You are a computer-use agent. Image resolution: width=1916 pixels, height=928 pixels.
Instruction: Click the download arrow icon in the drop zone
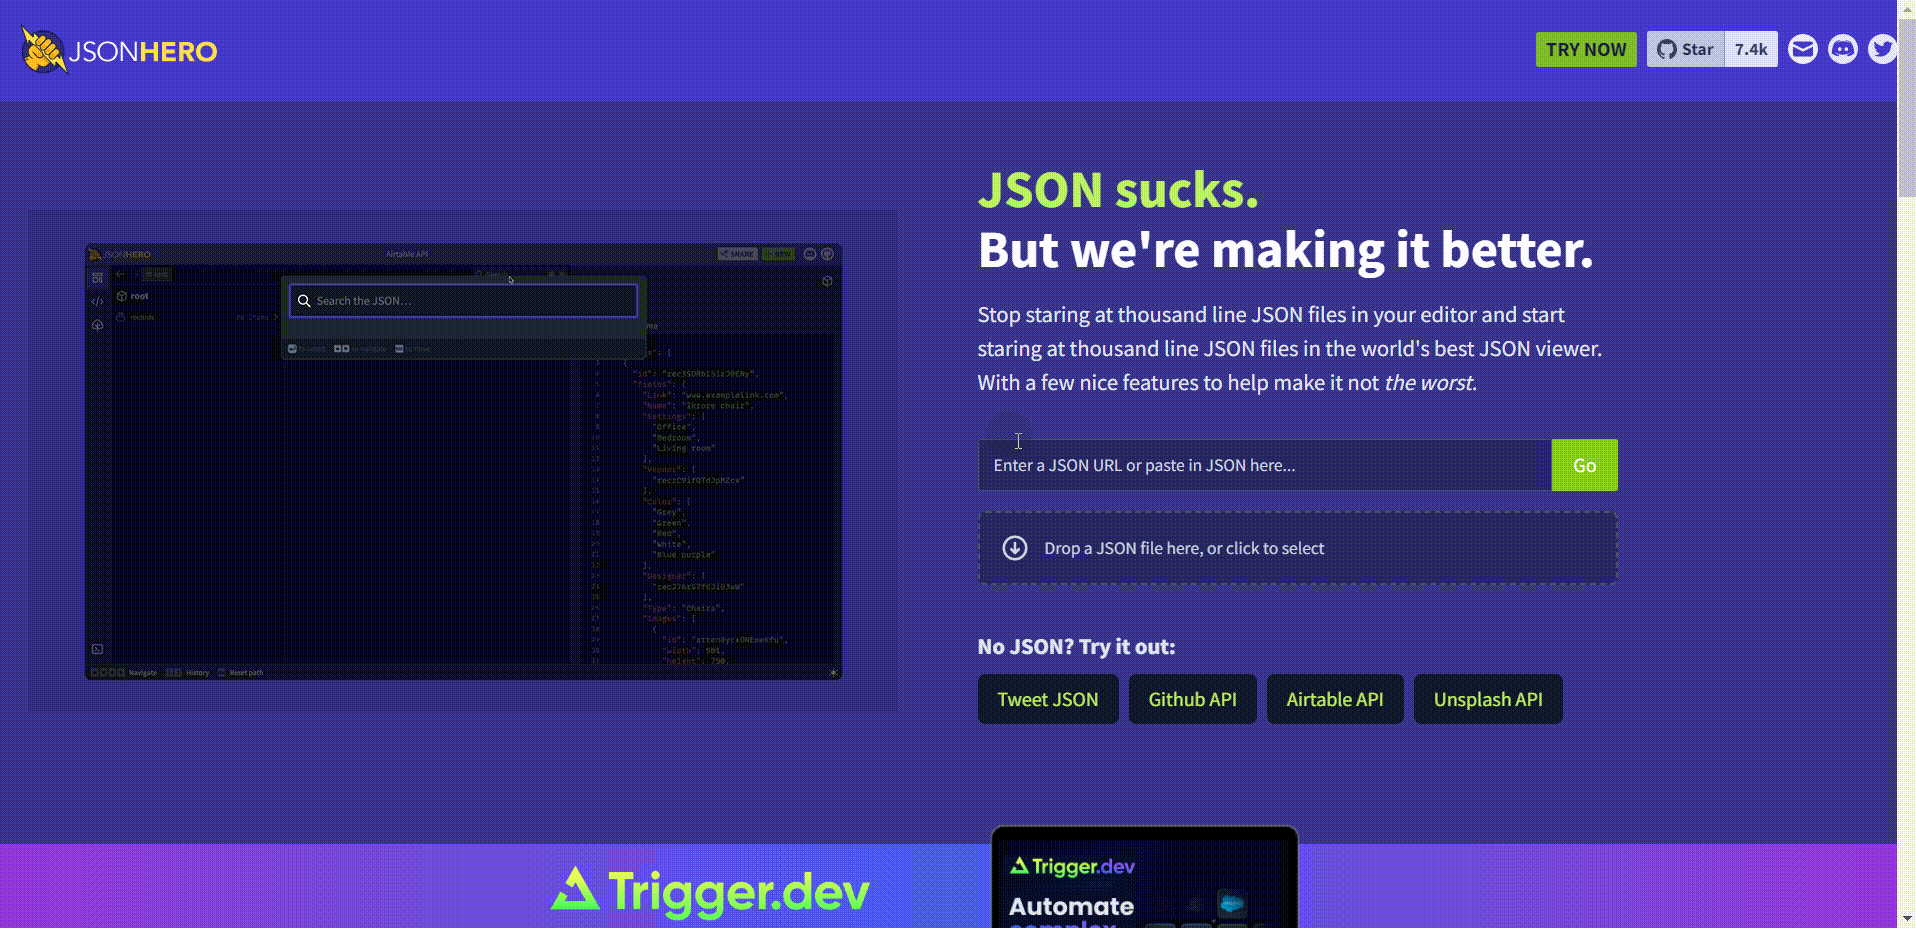point(1015,548)
